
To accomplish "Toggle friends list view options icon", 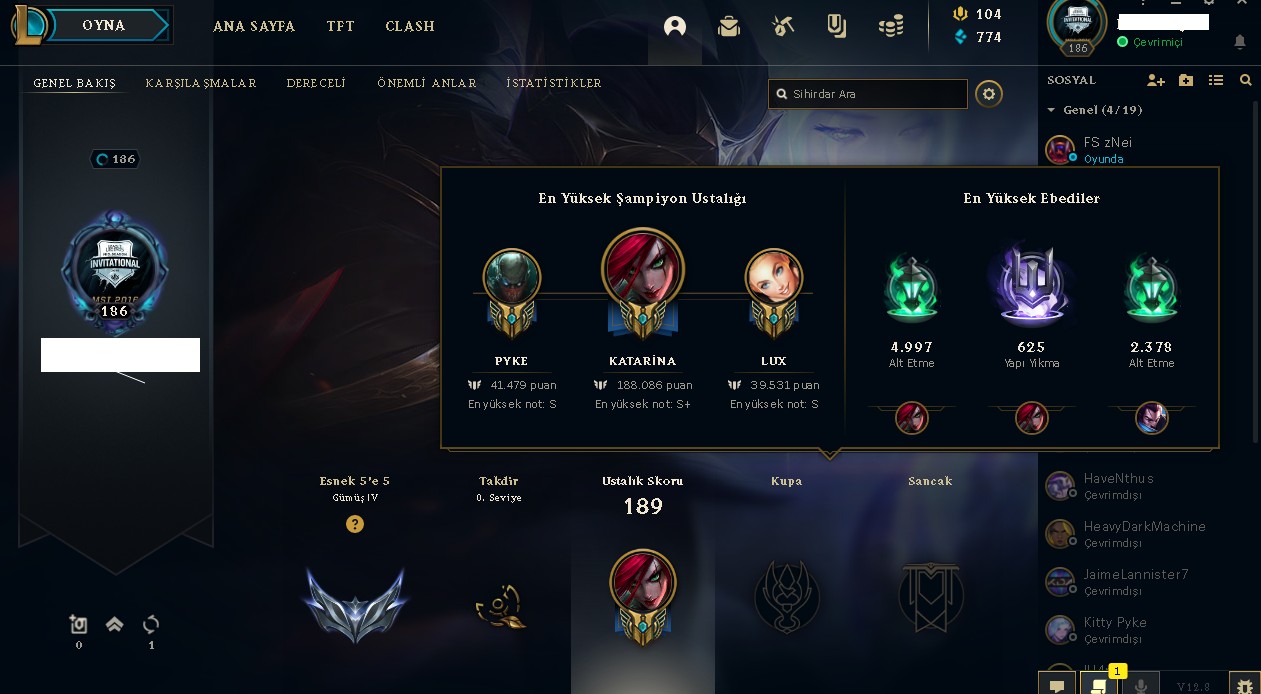I will (x=1216, y=80).
